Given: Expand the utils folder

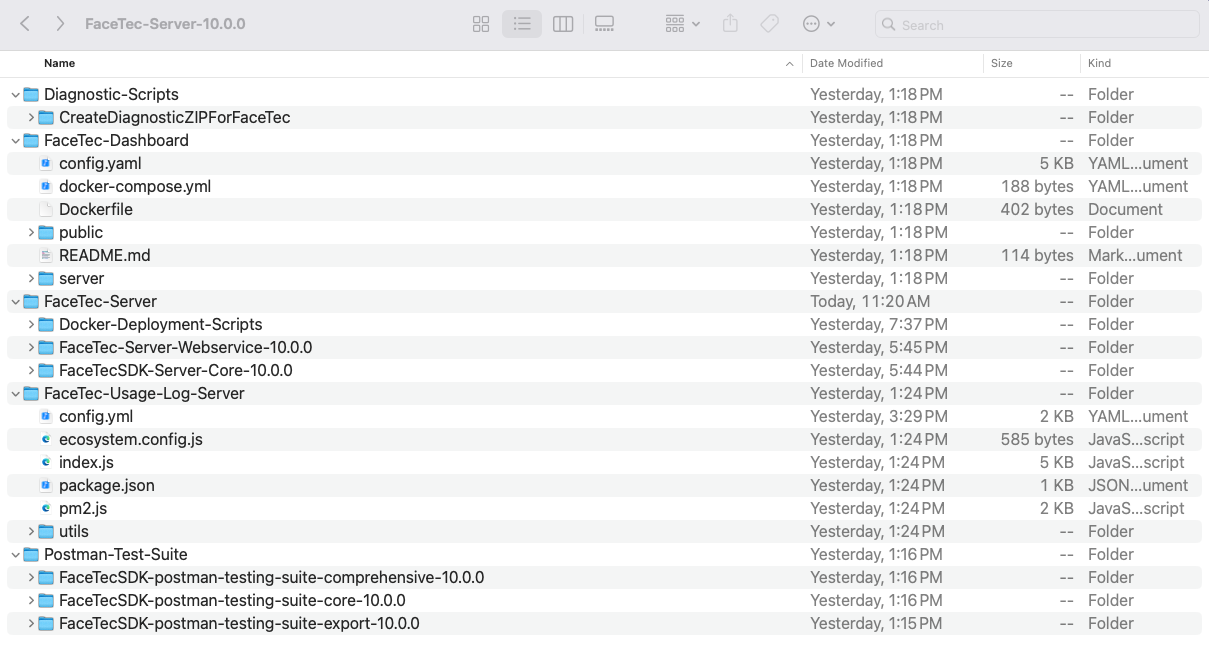Looking at the screenshot, I should coord(31,532).
